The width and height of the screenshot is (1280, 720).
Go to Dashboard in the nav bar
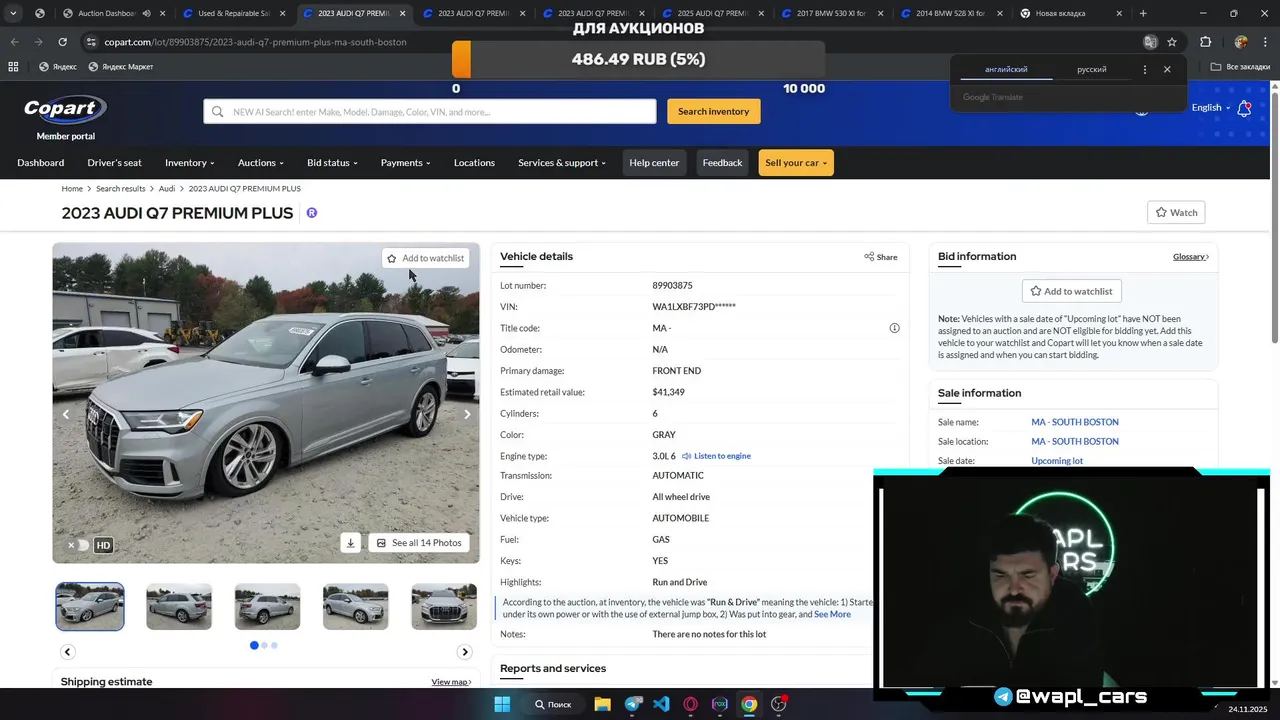tap(40, 163)
